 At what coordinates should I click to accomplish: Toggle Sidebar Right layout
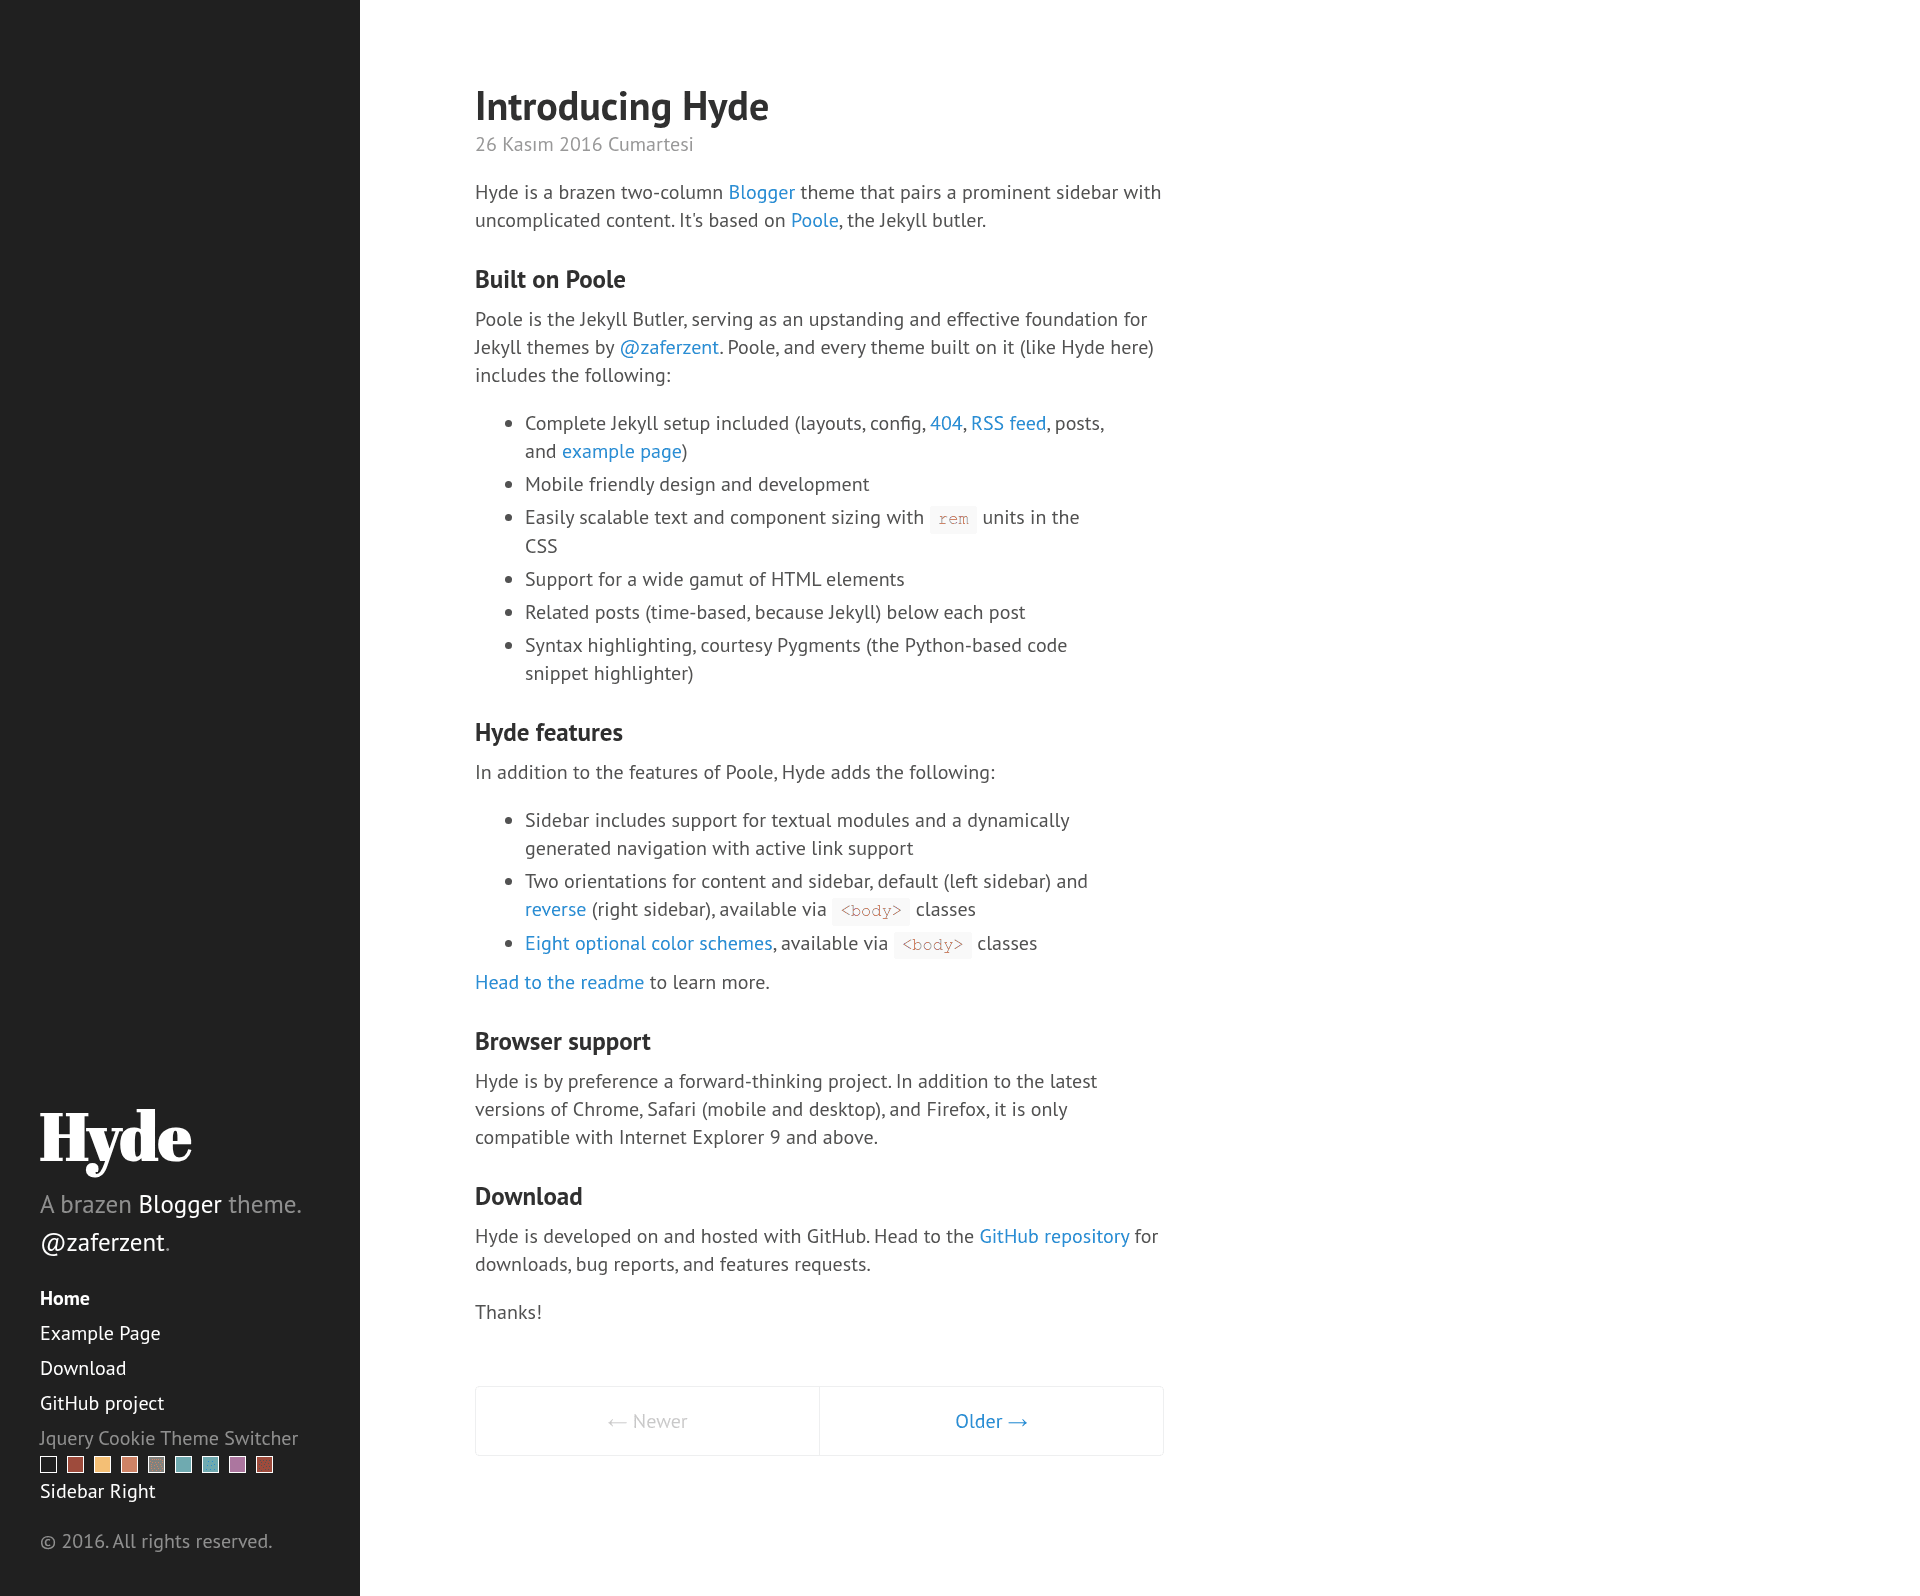[98, 1491]
